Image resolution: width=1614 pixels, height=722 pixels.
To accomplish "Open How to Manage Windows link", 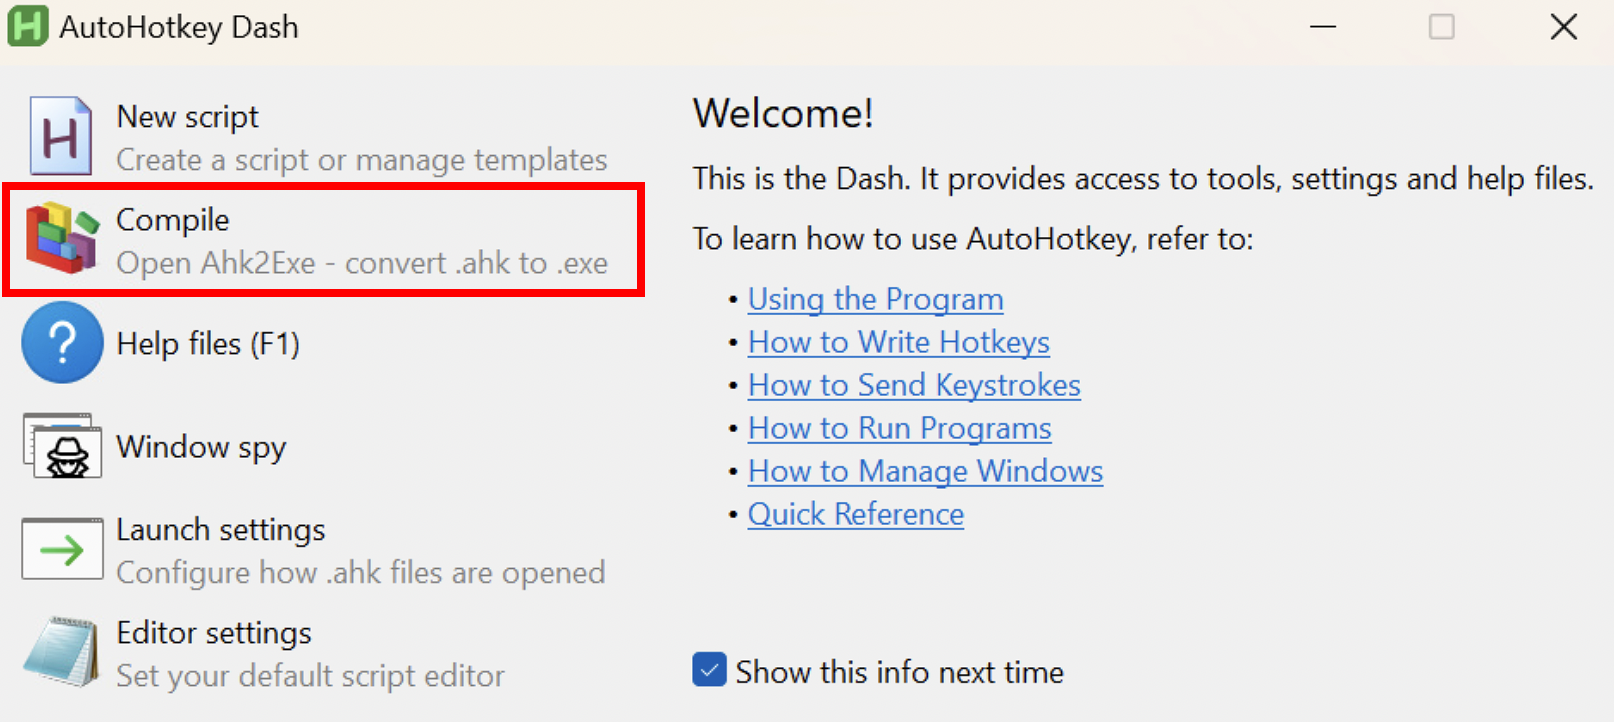I will [925, 471].
